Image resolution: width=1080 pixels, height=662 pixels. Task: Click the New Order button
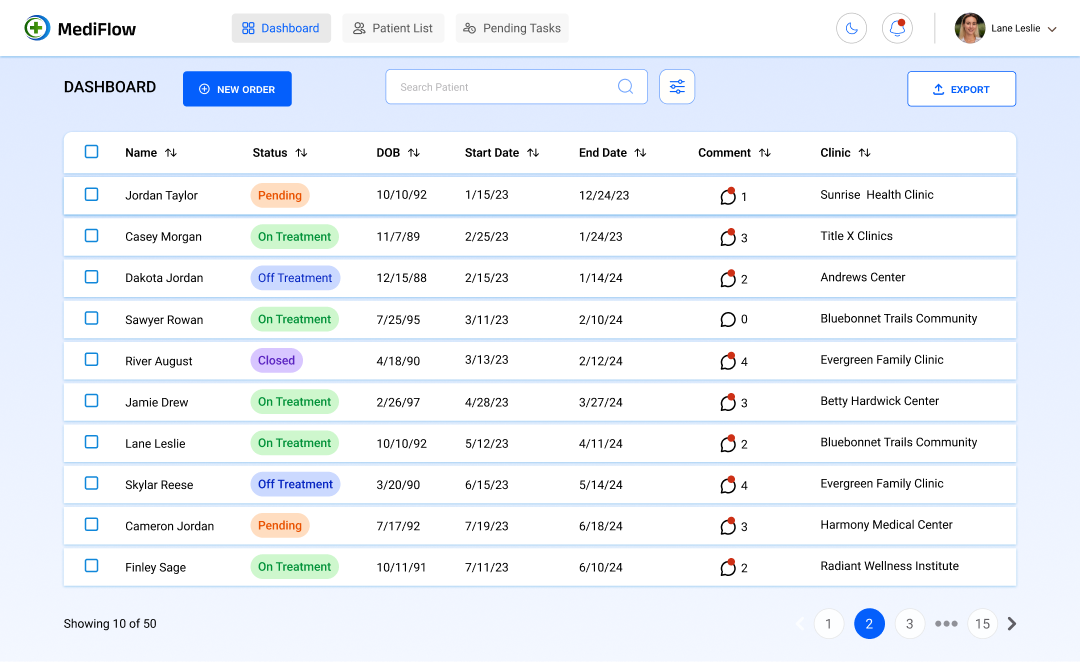click(237, 89)
